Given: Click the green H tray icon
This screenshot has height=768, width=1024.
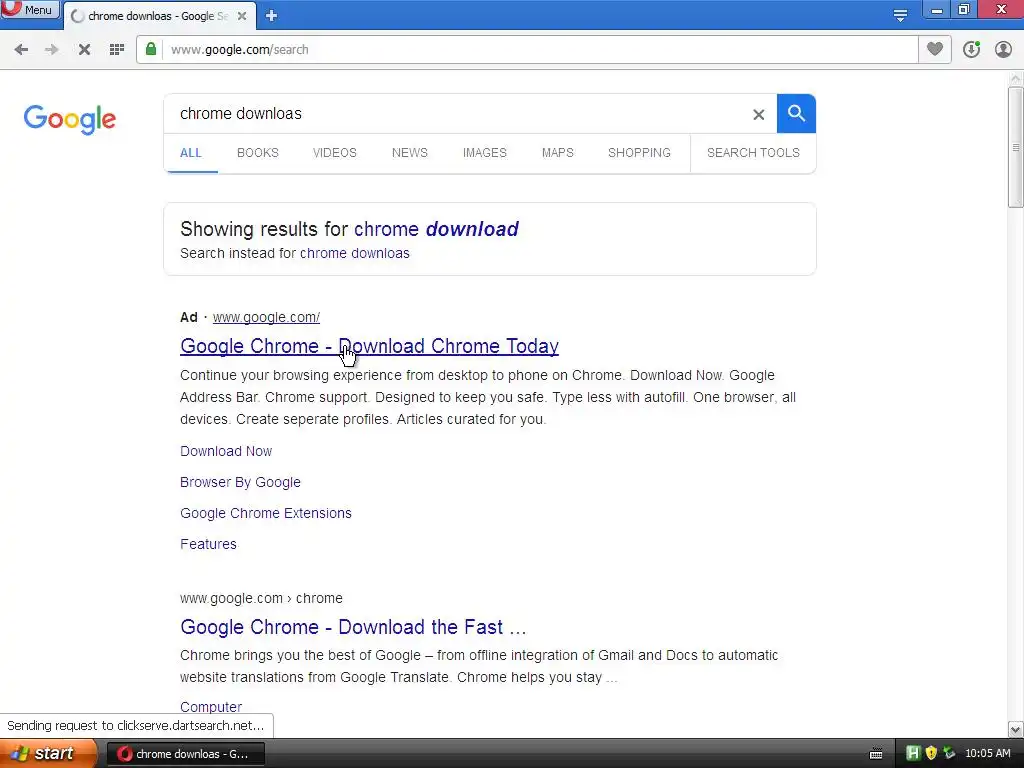Looking at the screenshot, I should coord(913,754).
